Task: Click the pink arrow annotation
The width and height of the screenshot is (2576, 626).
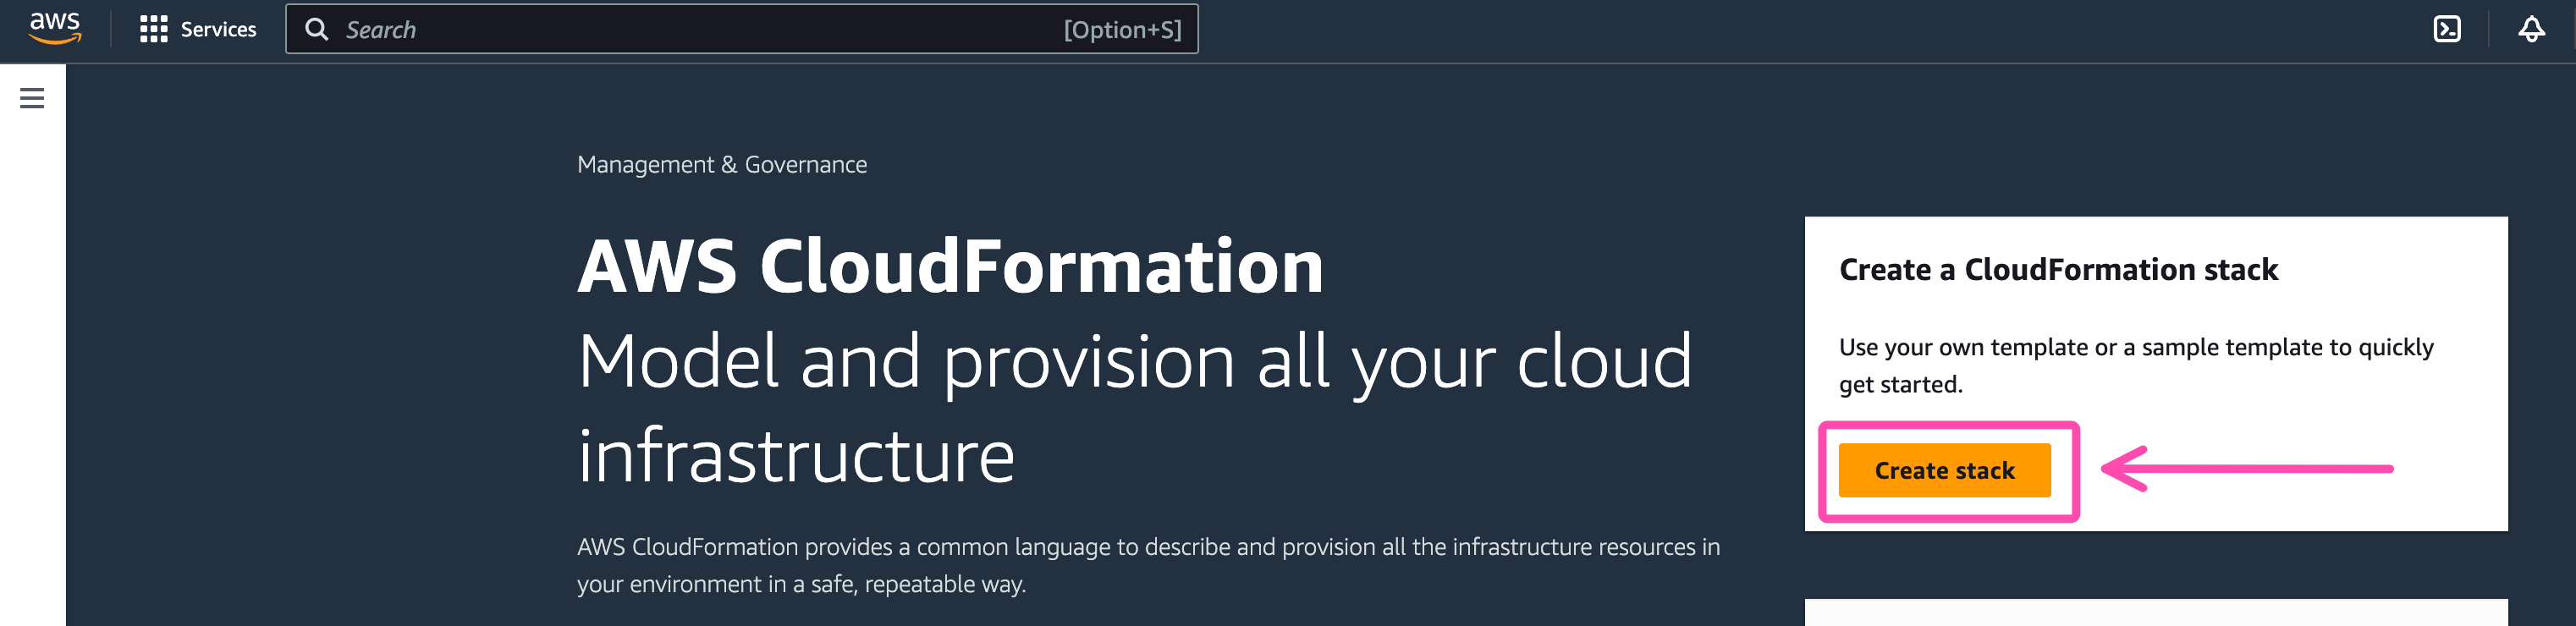Action: tap(2247, 469)
